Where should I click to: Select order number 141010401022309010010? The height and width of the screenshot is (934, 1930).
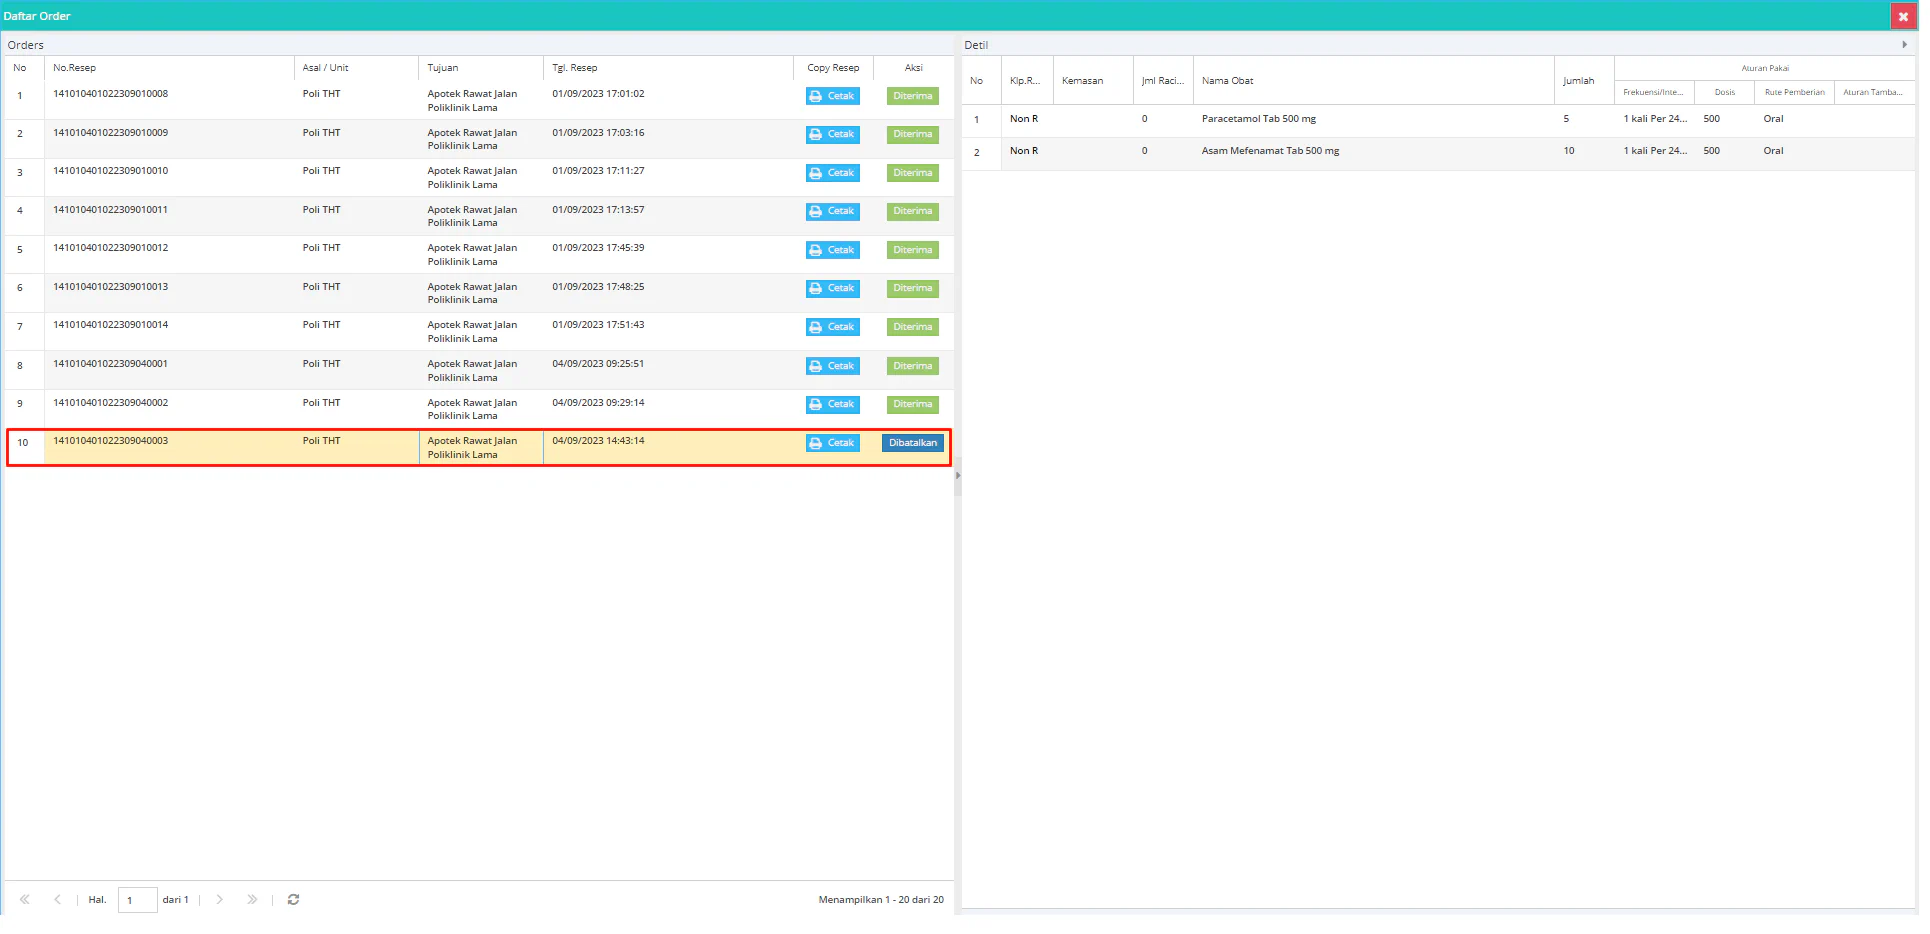tap(110, 171)
